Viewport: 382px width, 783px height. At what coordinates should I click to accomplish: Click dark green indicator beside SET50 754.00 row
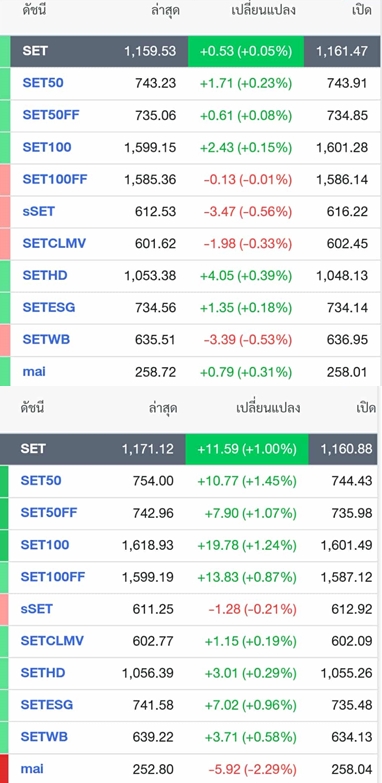coord(4,481)
